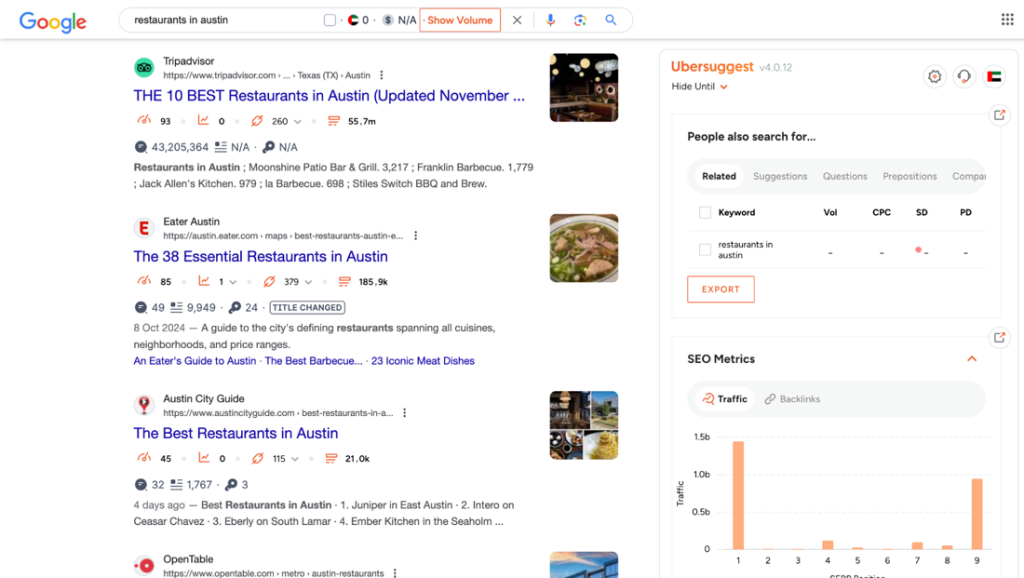1024x578 pixels.
Task: Click OpenTable favicon icon
Action: [144, 566]
